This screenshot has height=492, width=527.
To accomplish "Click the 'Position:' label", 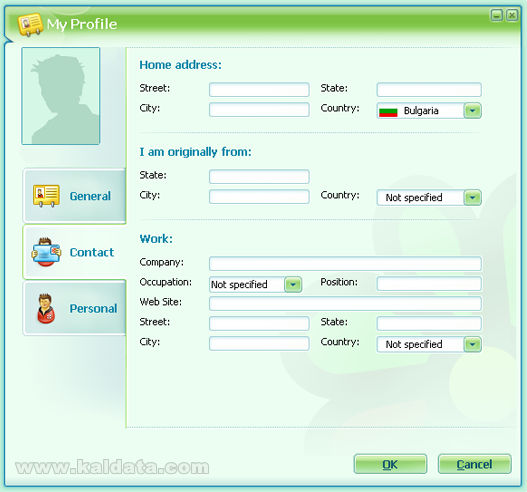I will tap(339, 282).
